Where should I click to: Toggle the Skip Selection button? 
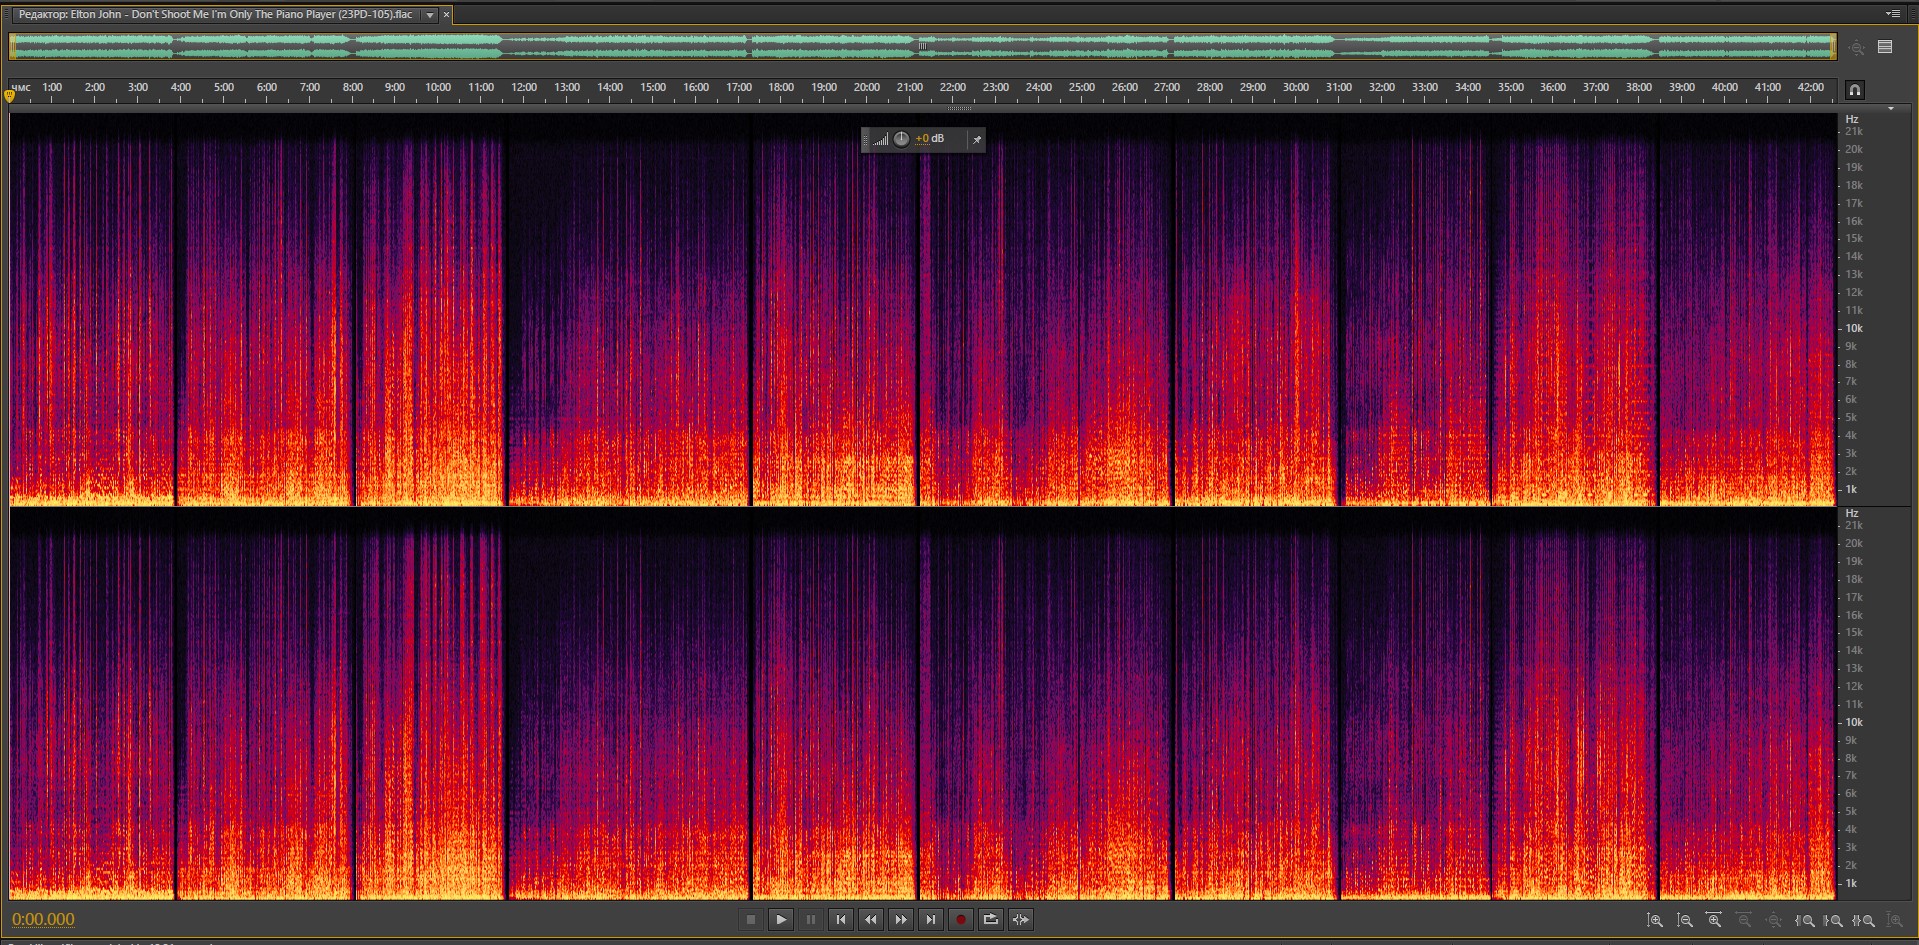pos(1021,920)
